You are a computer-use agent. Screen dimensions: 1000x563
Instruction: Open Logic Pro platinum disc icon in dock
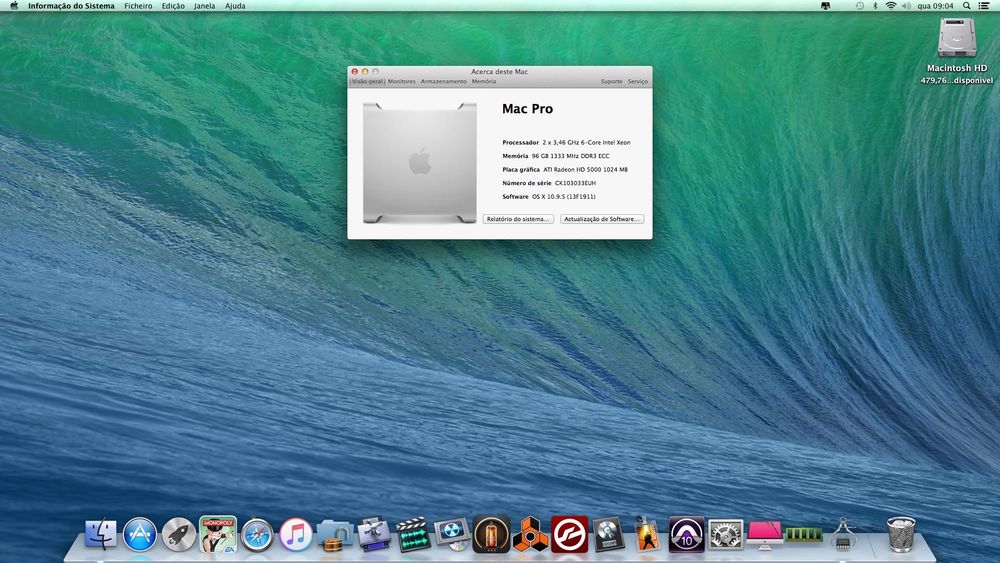click(x=608, y=534)
